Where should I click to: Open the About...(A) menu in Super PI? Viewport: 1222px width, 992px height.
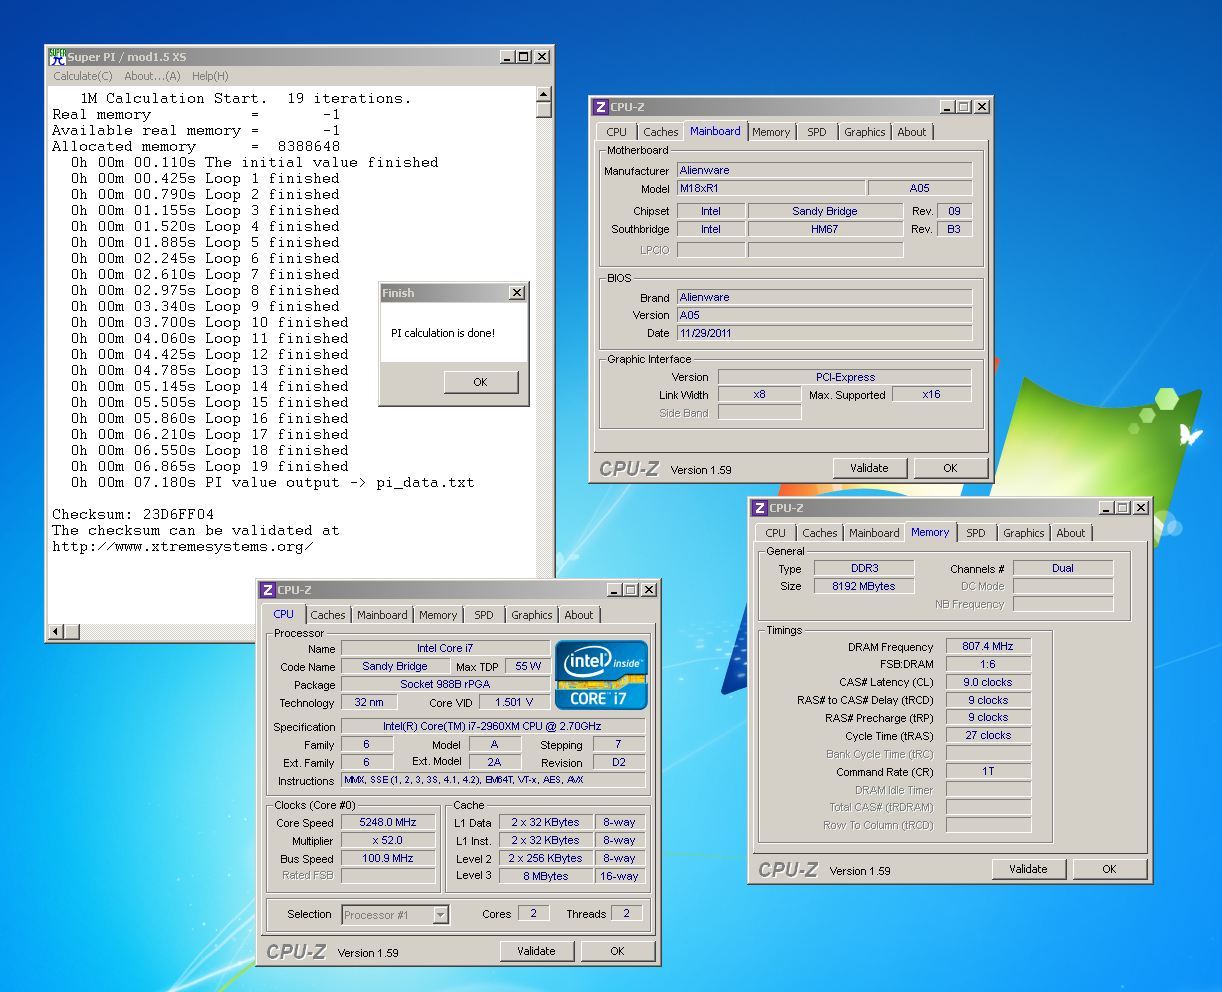click(x=152, y=76)
